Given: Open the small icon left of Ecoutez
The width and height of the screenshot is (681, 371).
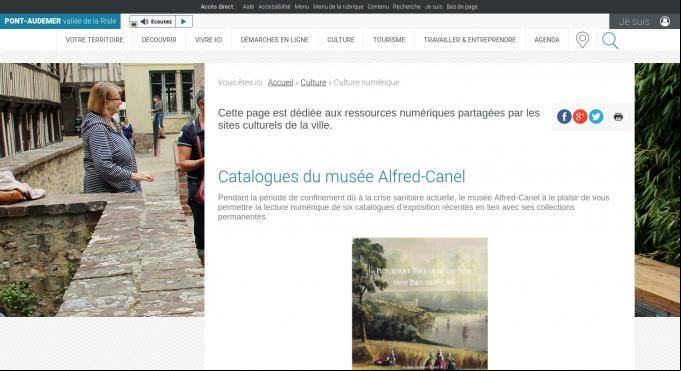Looking at the screenshot, I should click(134, 23).
